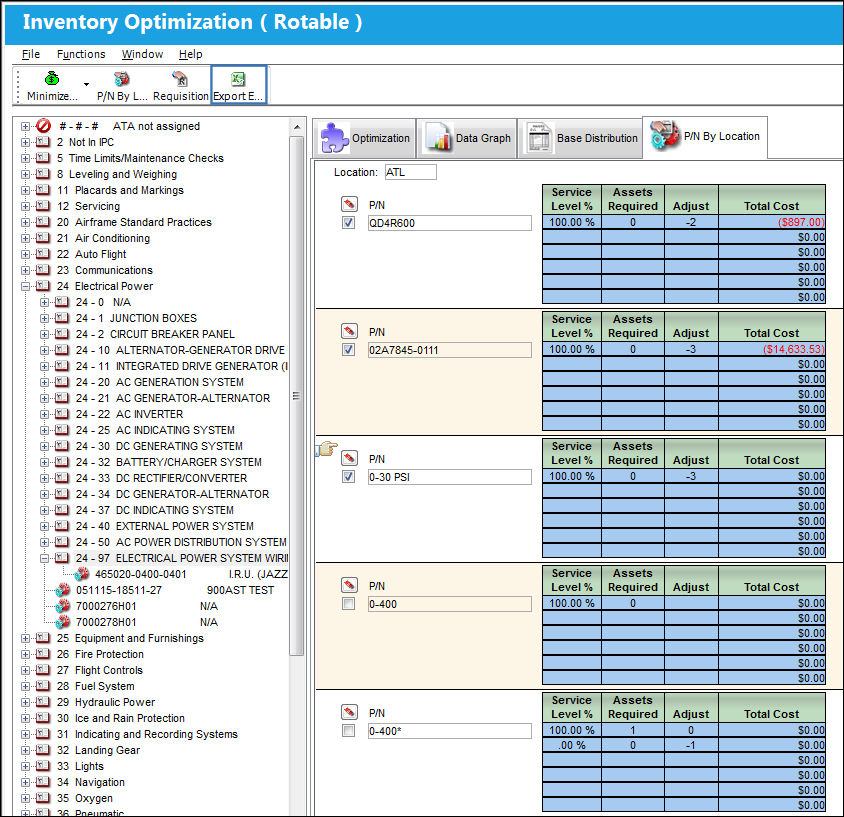Select the P/N By Location tab
The image size is (844, 817).
pyautogui.click(x=705, y=137)
